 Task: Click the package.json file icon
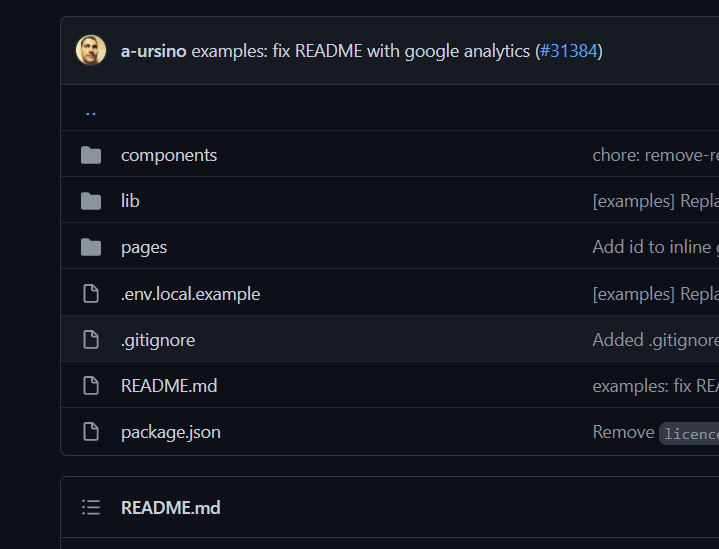pos(91,432)
